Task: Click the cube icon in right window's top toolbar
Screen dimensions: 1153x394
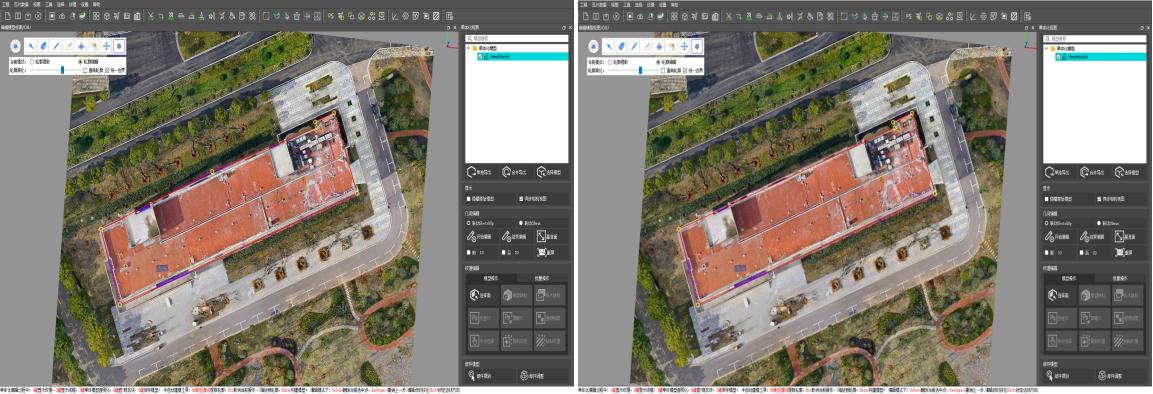Action: (x=684, y=15)
